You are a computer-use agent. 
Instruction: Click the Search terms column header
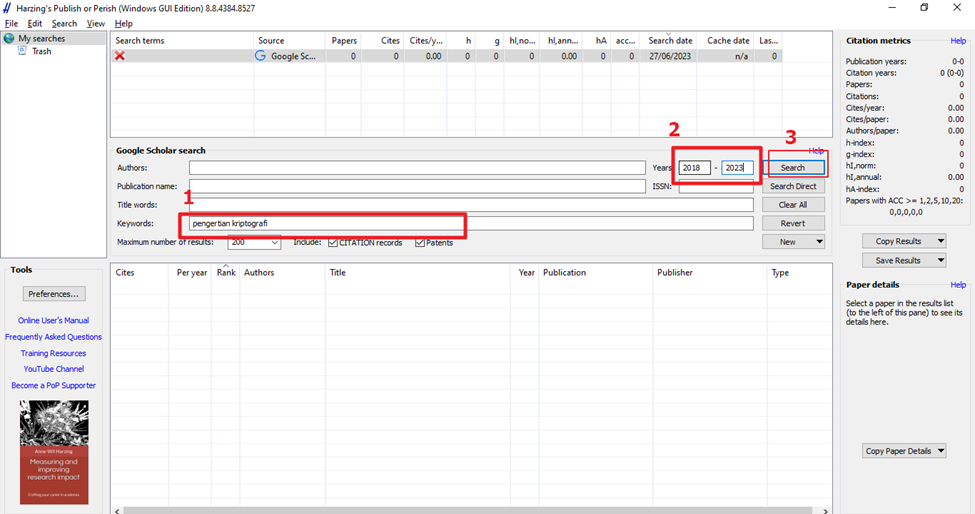182,40
